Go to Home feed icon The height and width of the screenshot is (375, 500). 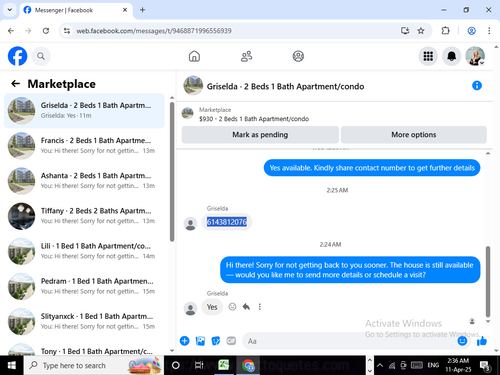(194, 56)
